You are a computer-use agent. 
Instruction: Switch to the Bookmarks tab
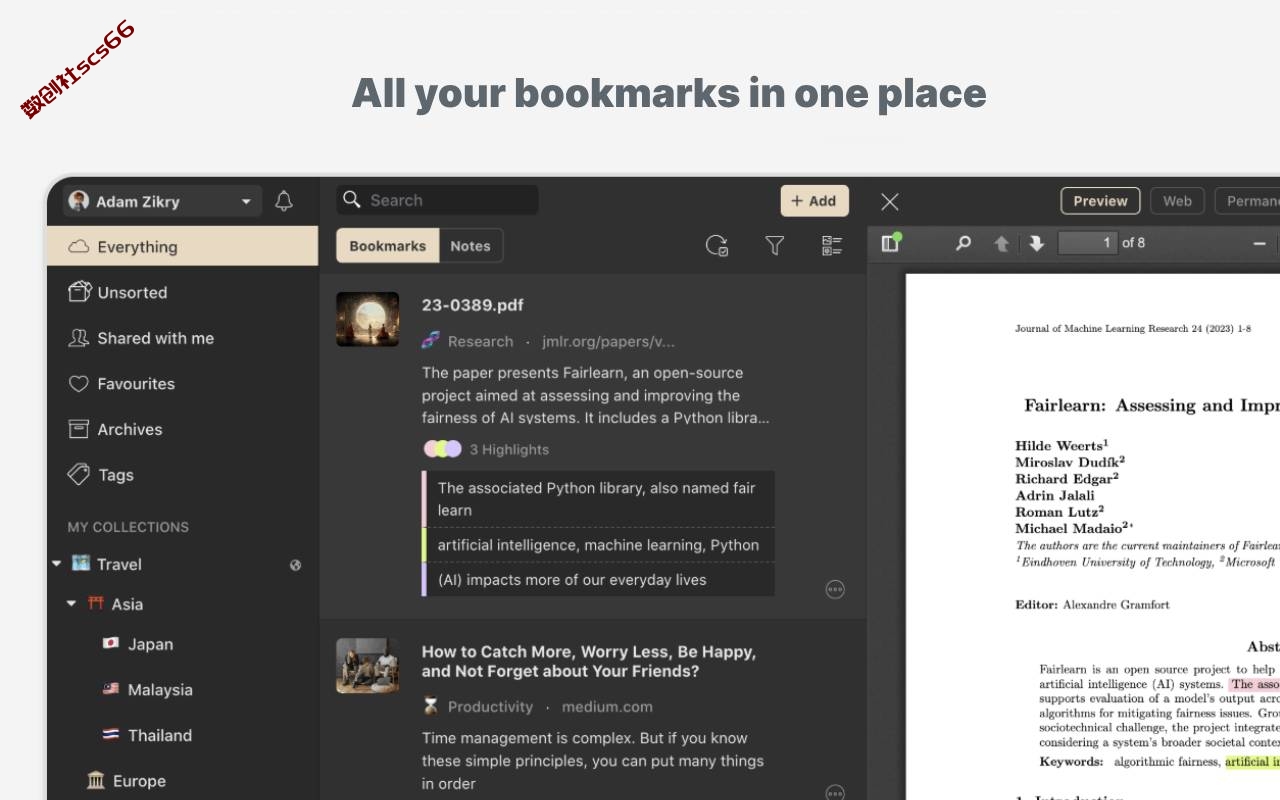coord(387,246)
